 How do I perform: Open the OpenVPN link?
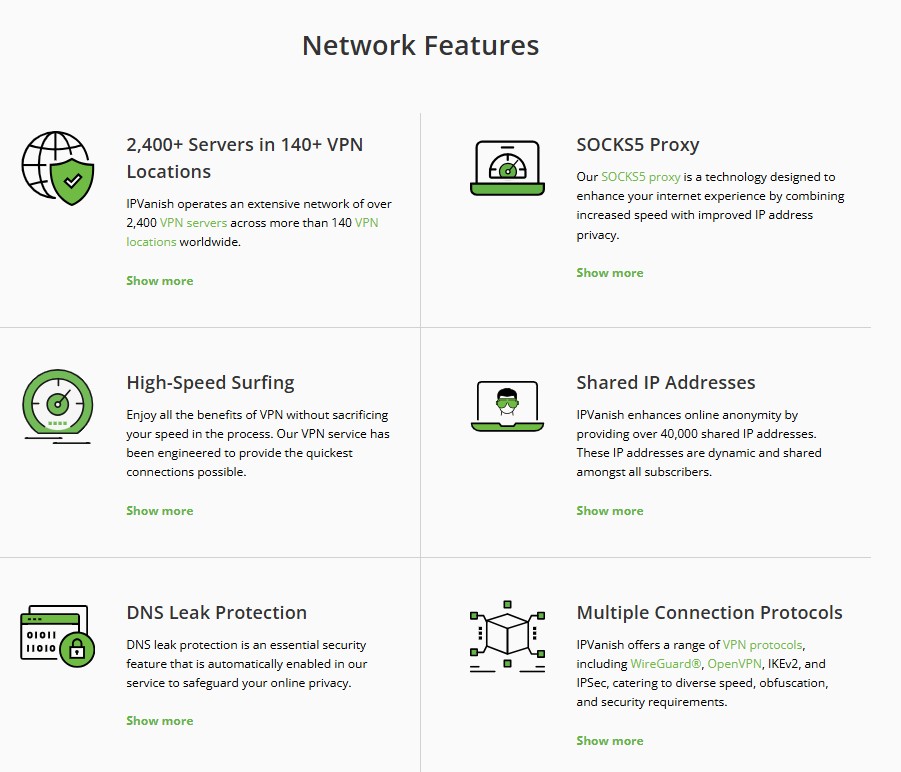pos(735,663)
